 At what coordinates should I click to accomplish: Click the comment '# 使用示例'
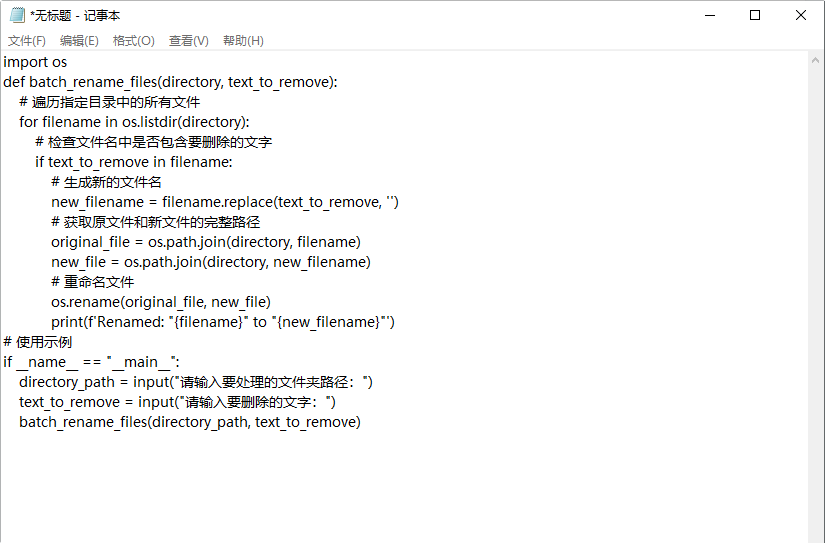coord(37,342)
